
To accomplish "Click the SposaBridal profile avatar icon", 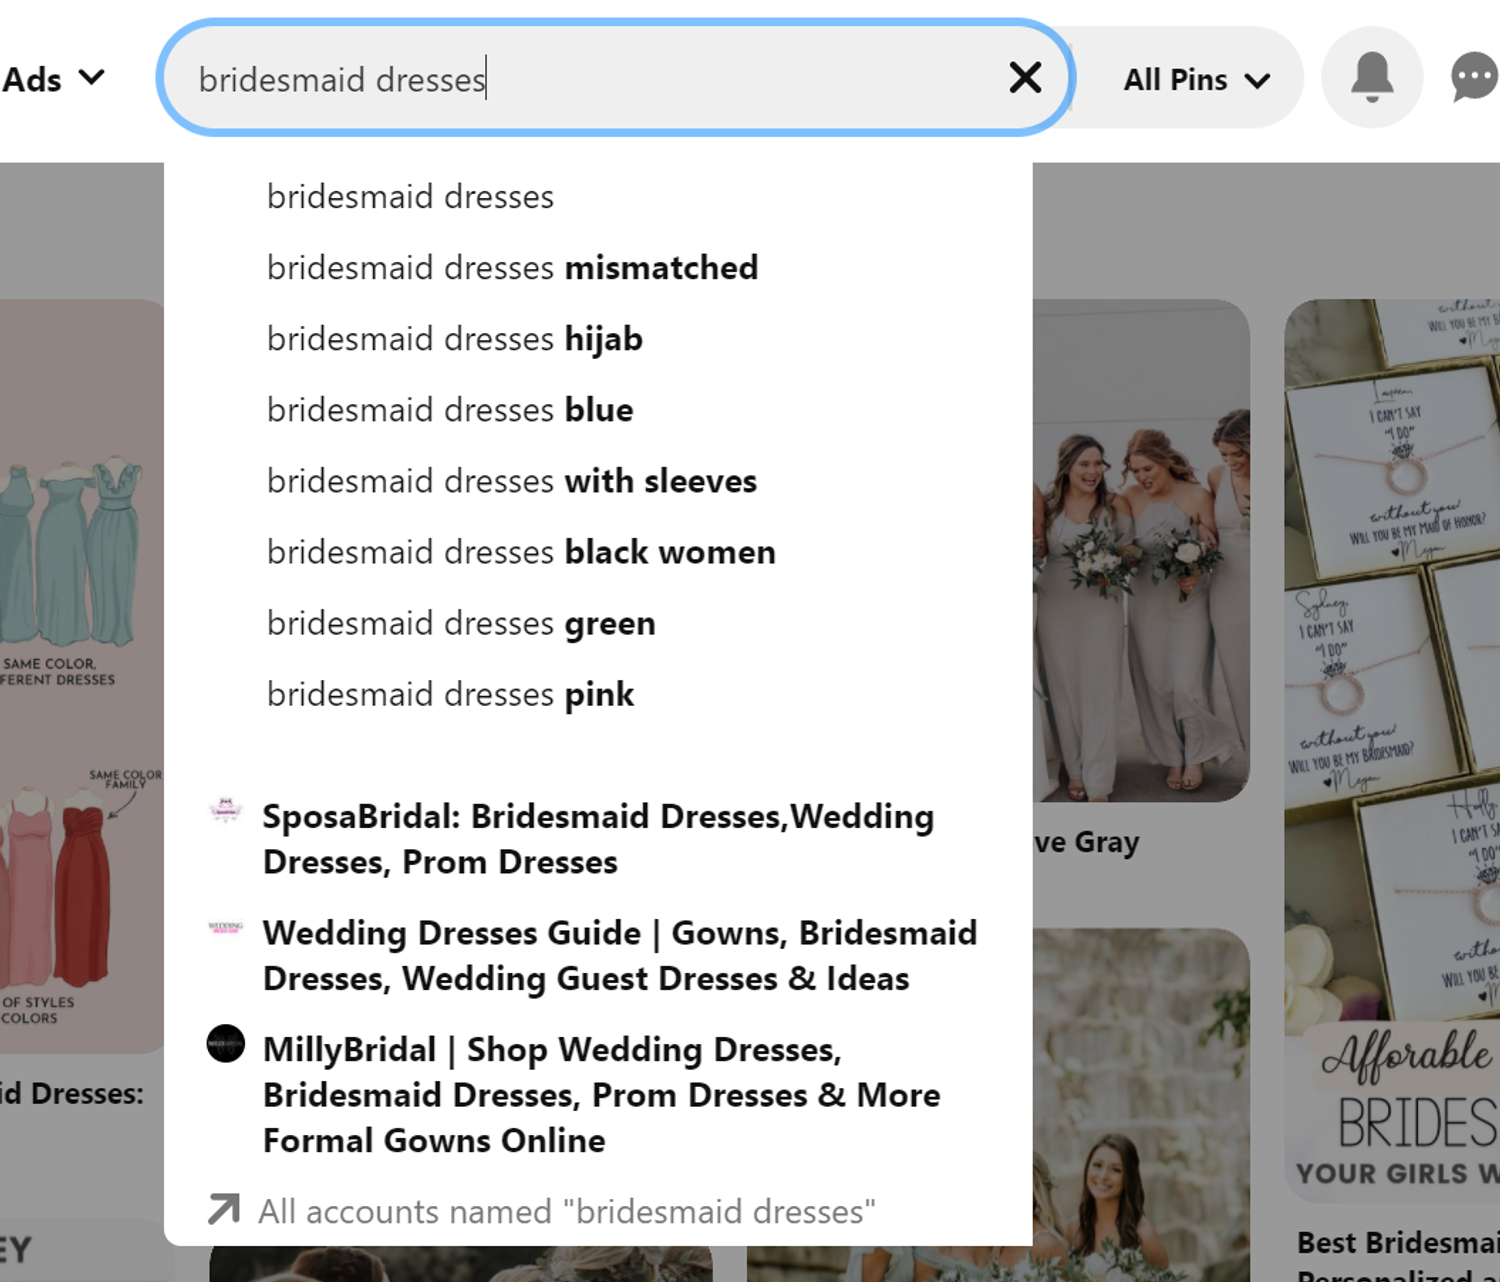I will click(225, 810).
